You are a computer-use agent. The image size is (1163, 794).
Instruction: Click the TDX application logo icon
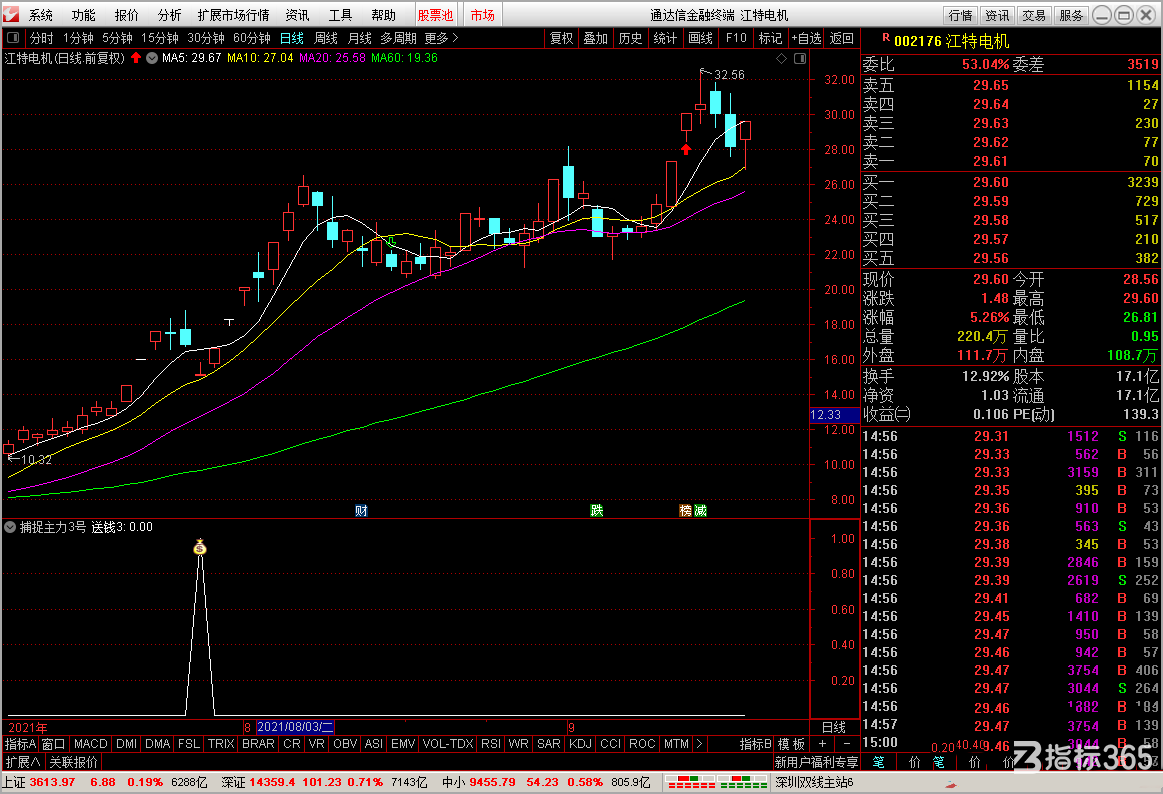click(x=11, y=14)
